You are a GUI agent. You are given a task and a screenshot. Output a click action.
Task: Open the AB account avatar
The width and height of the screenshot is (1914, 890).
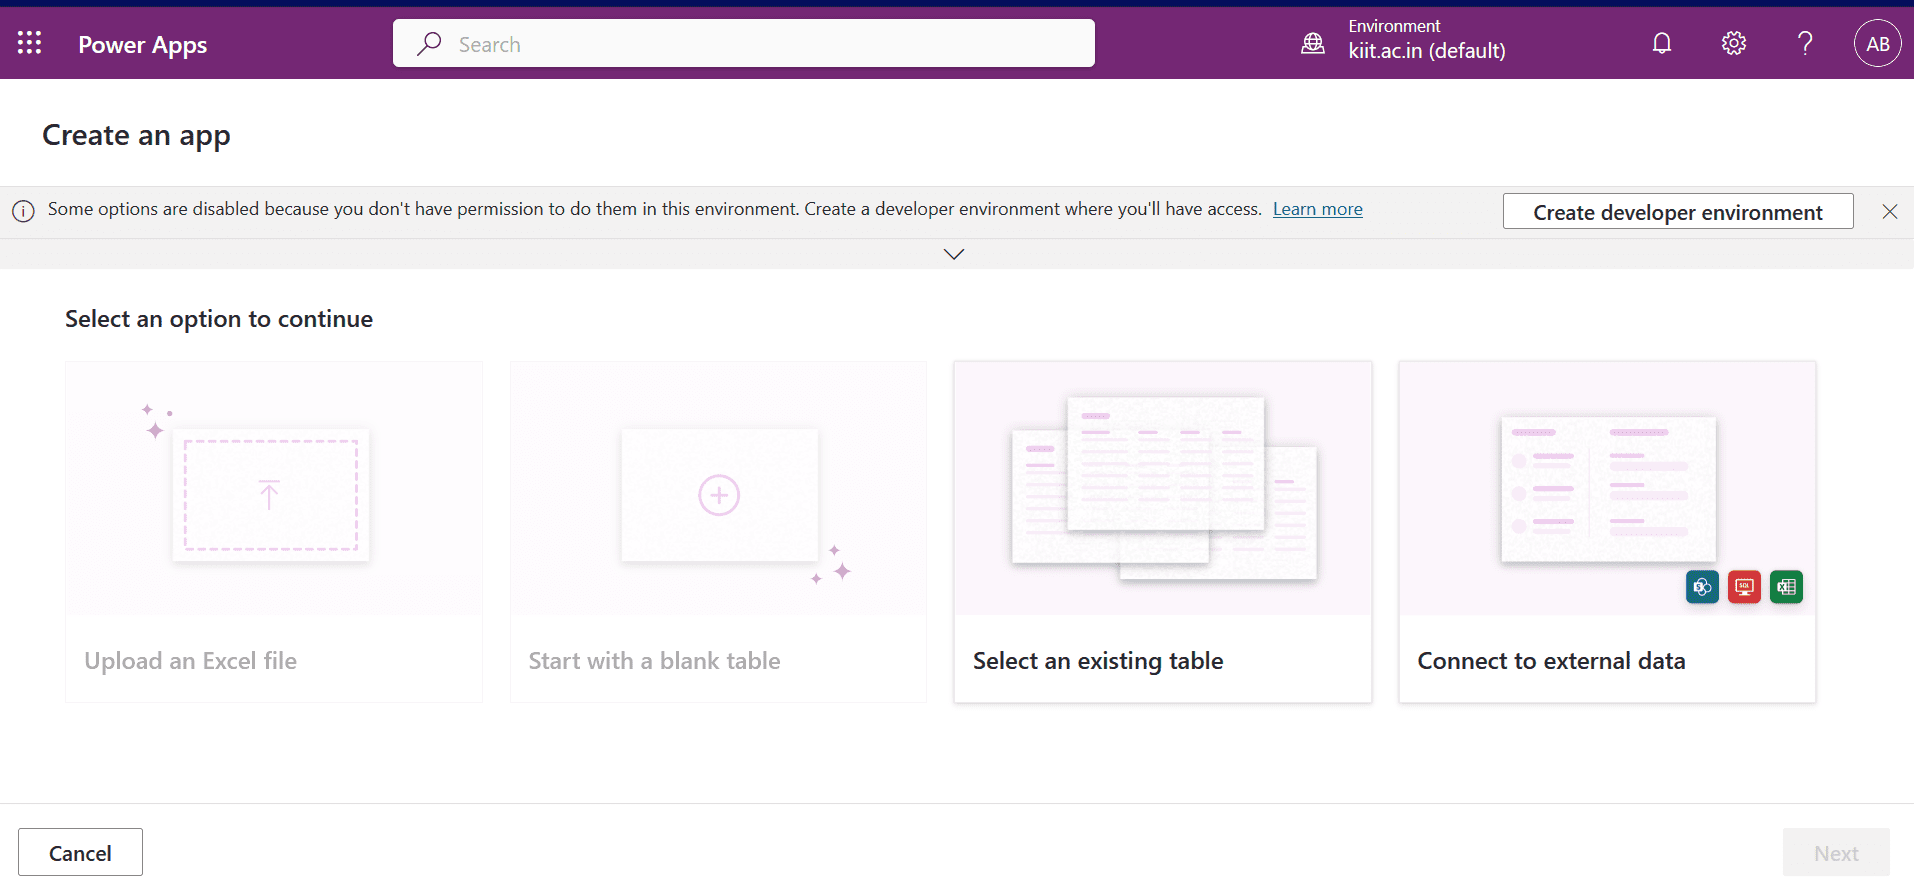[x=1877, y=44]
